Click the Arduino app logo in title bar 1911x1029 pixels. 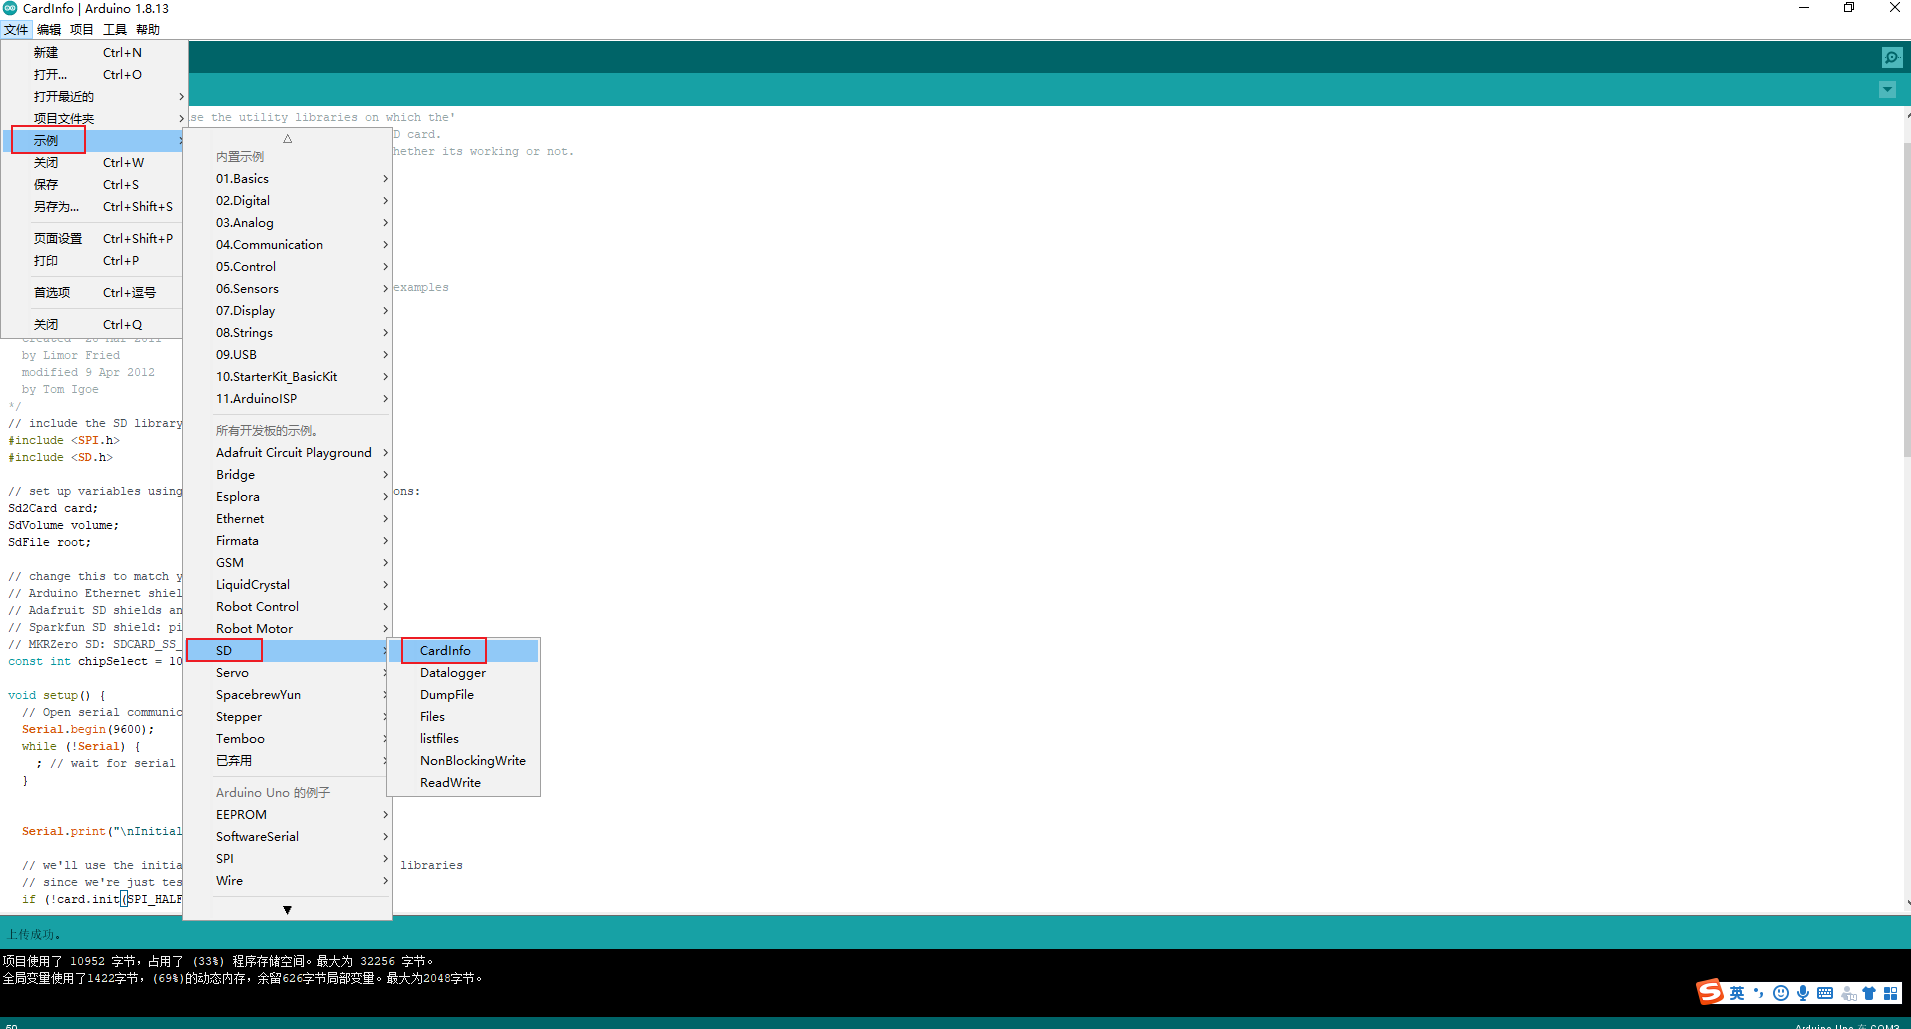pyautogui.click(x=10, y=8)
